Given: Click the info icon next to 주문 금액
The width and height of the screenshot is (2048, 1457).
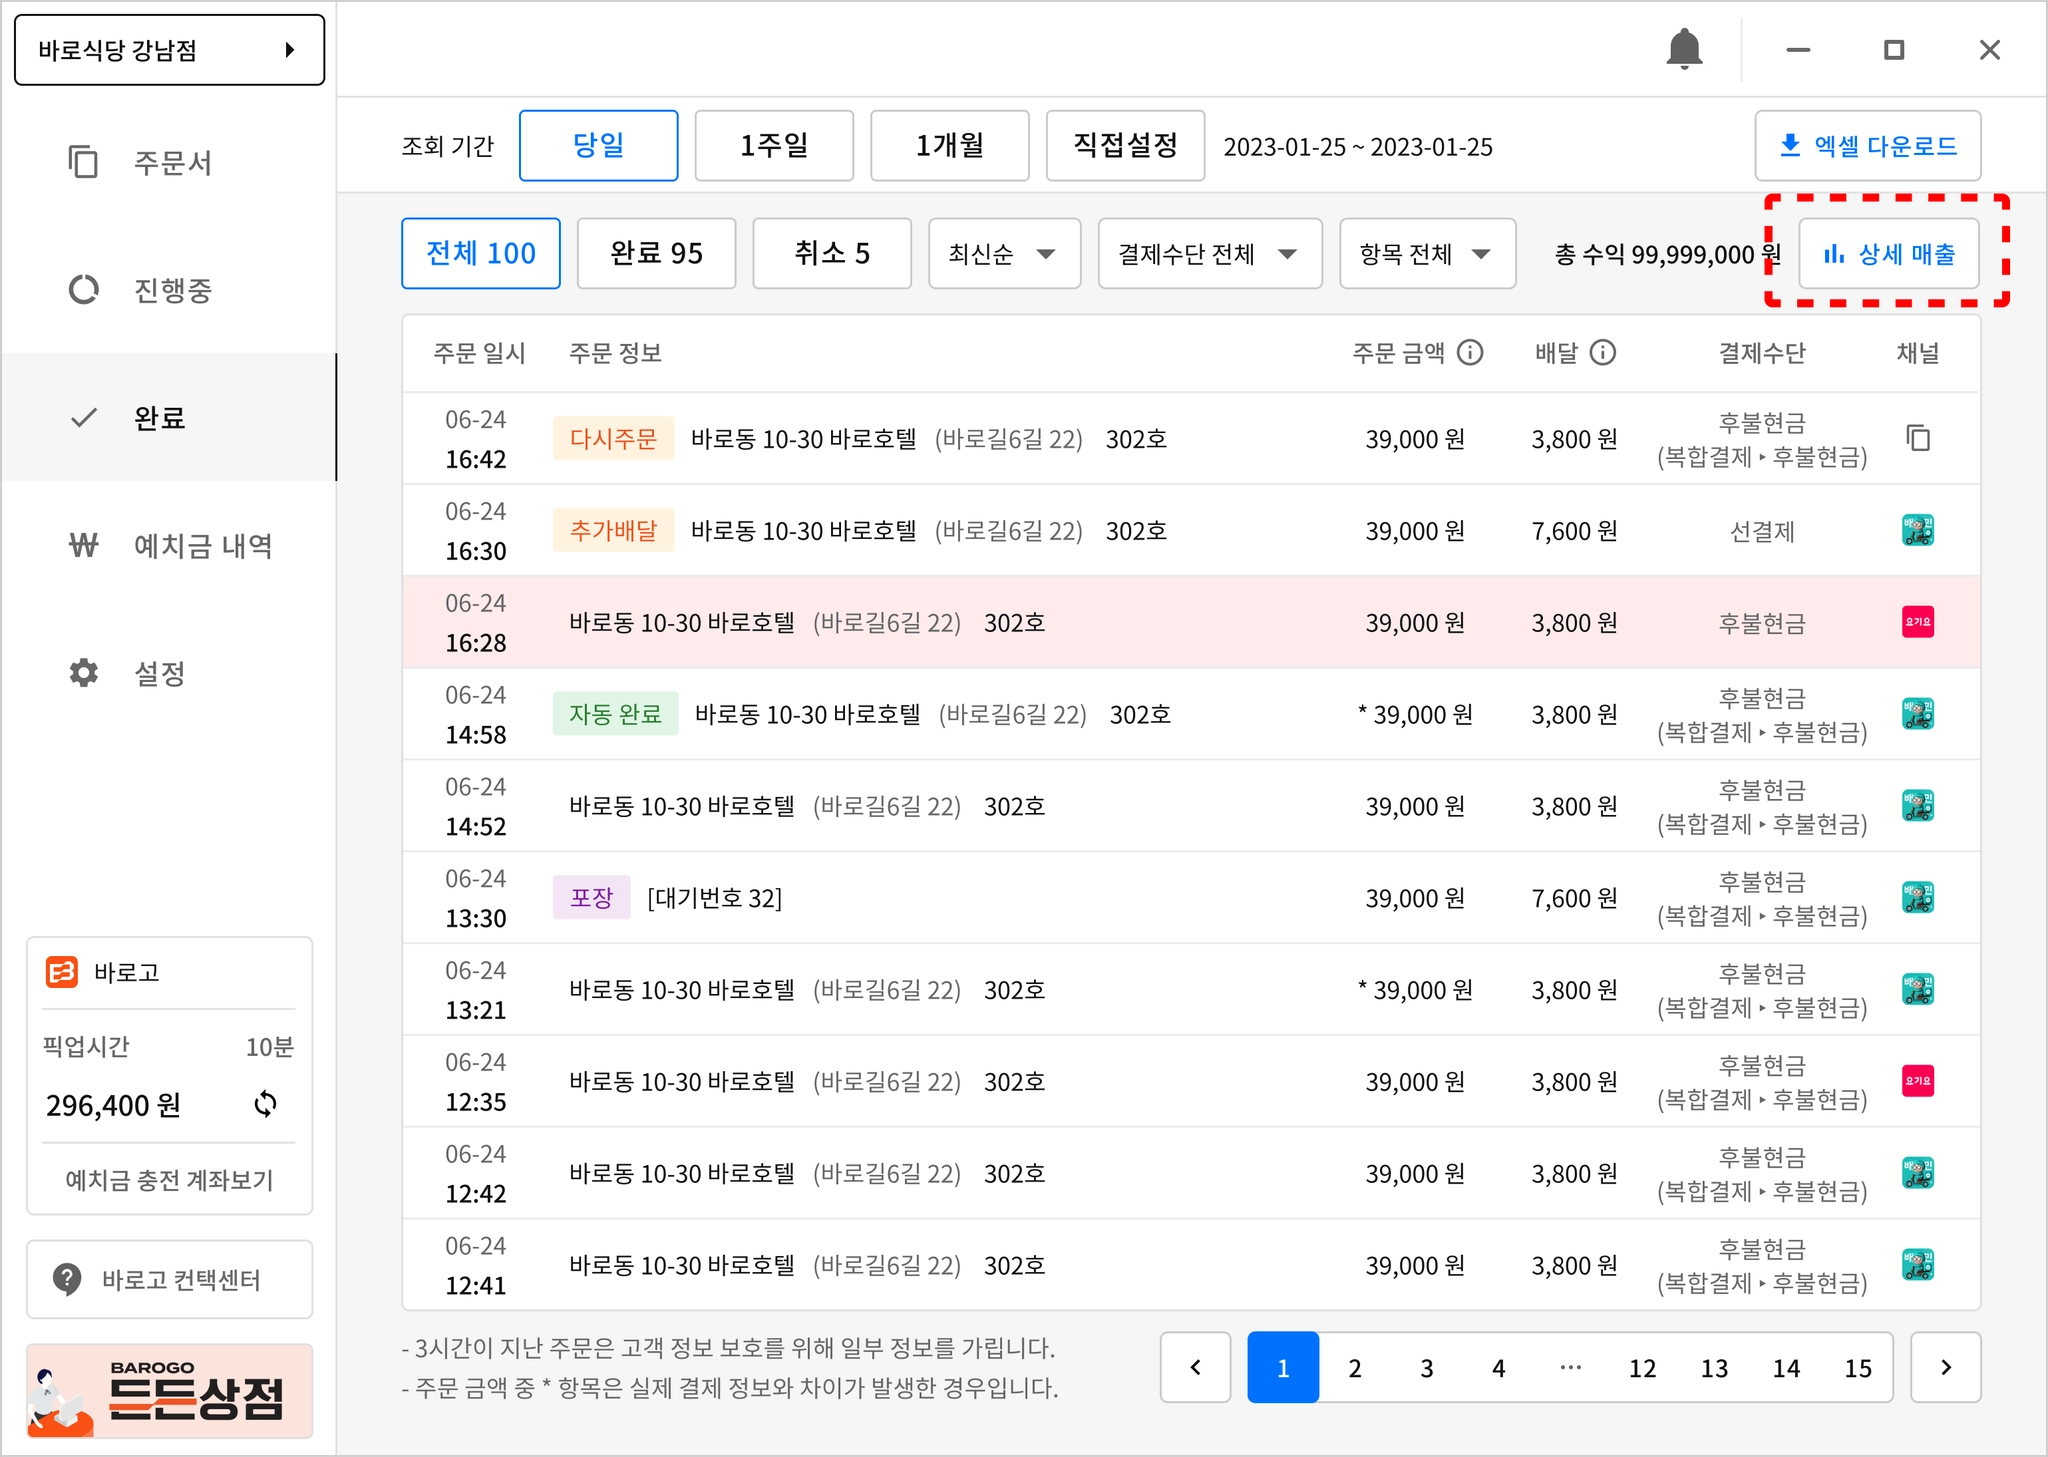Looking at the screenshot, I should pos(1470,352).
